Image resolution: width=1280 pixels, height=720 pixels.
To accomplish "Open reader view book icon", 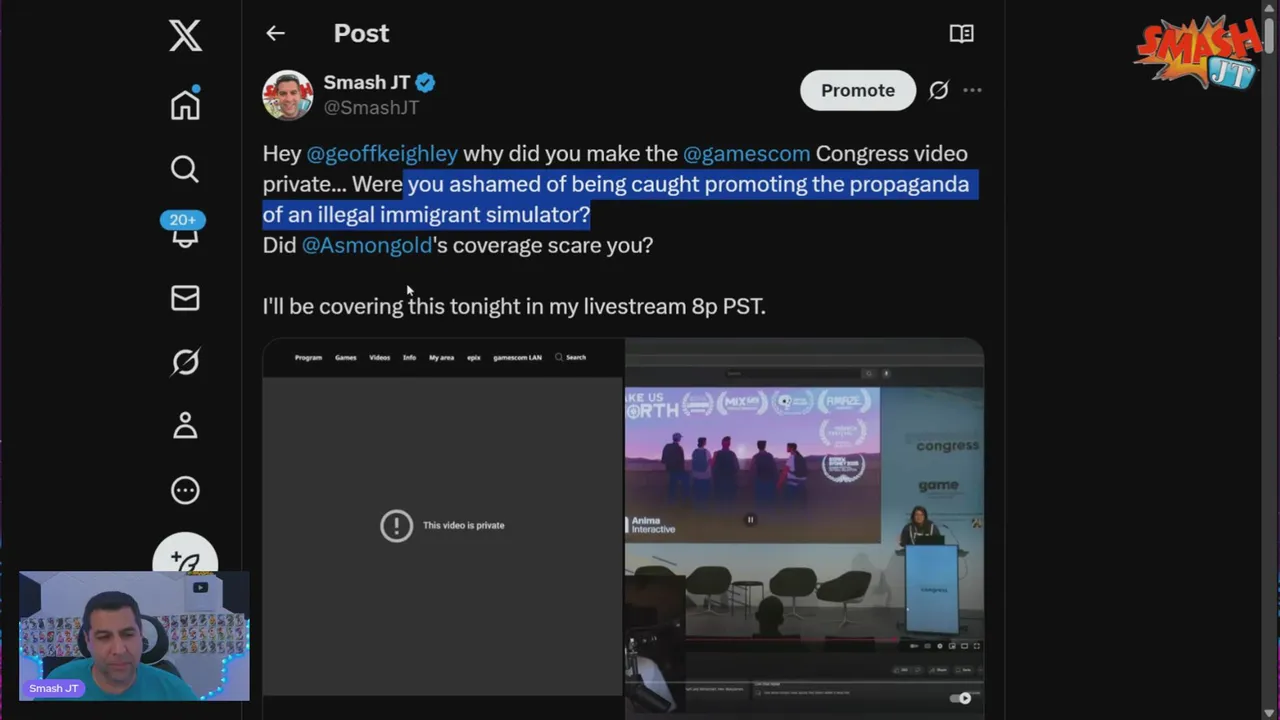I will pyautogui.click(x=961, y=33).
